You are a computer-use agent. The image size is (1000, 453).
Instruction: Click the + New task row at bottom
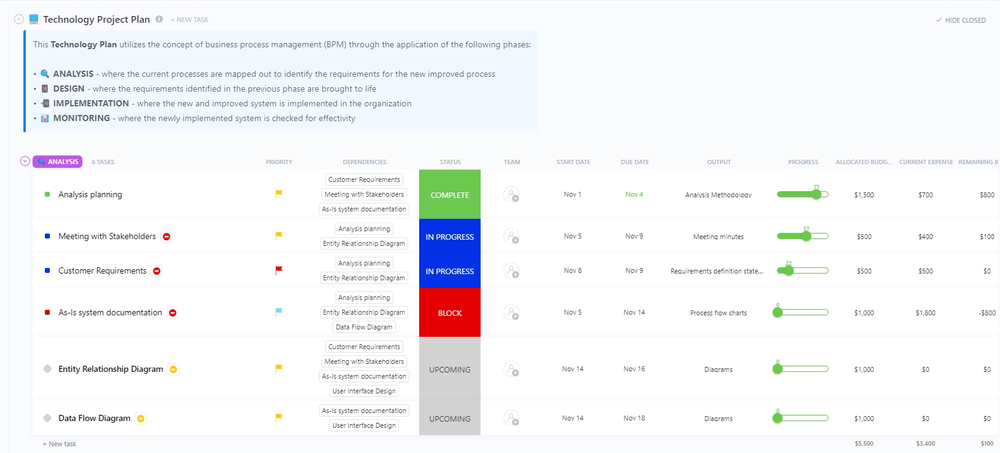[x=59, y=443]
